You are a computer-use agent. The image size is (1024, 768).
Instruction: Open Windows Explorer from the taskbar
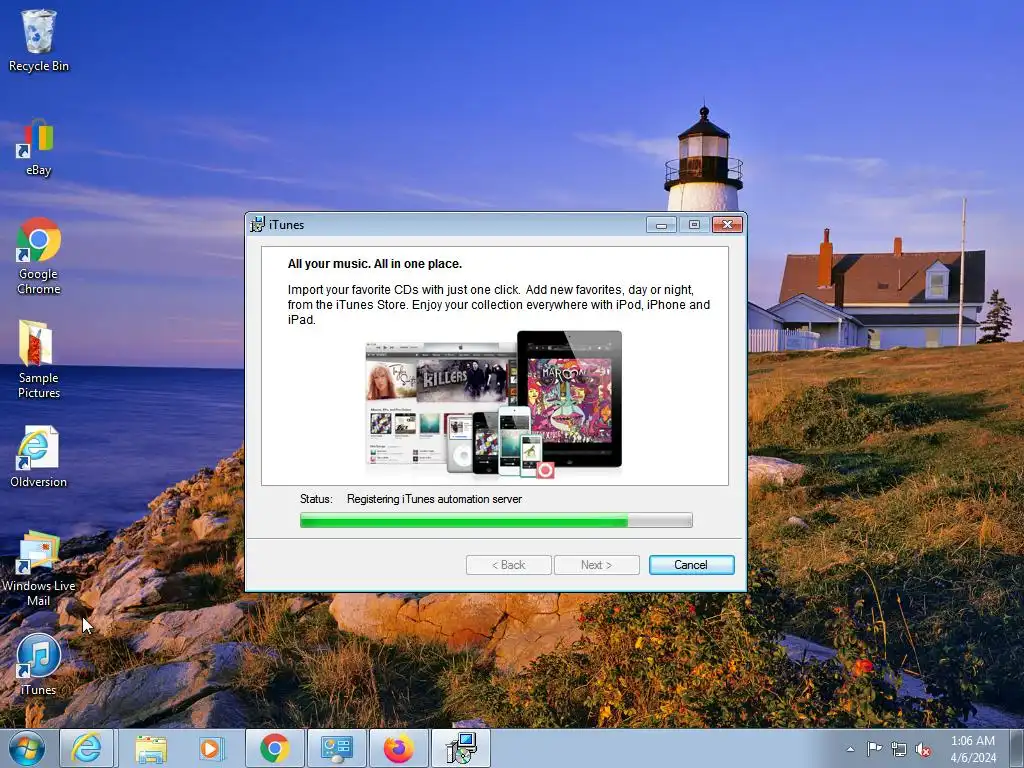(x=151, y=748)
